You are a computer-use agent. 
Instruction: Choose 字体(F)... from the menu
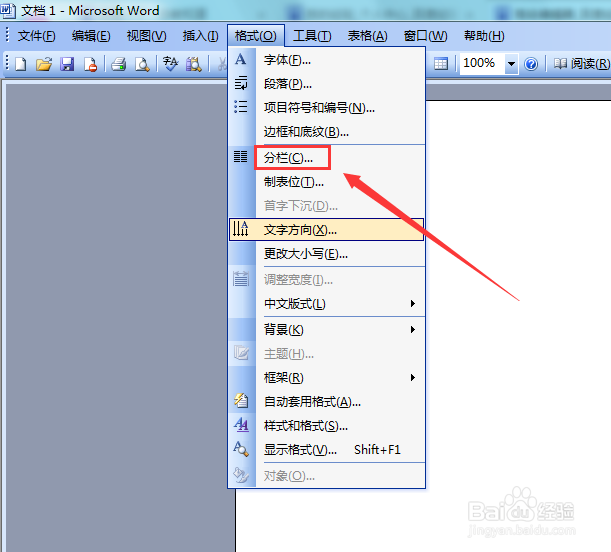click(327, 60)
